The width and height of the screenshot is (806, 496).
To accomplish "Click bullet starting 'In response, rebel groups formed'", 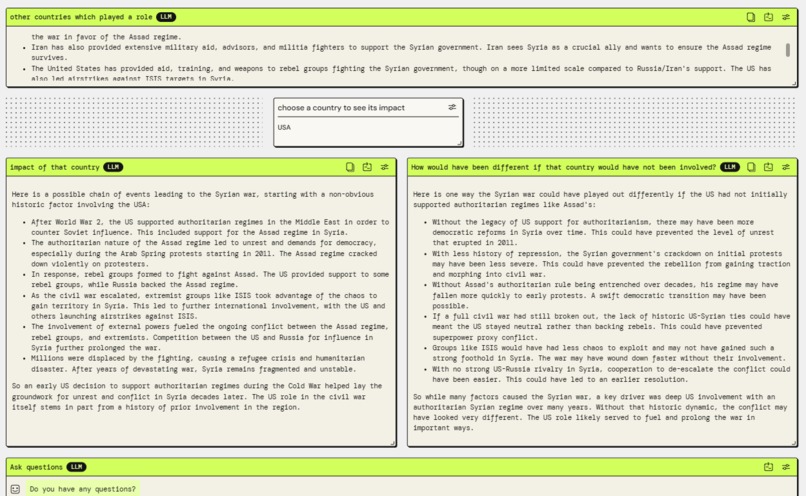I will (x=210, y=279).
